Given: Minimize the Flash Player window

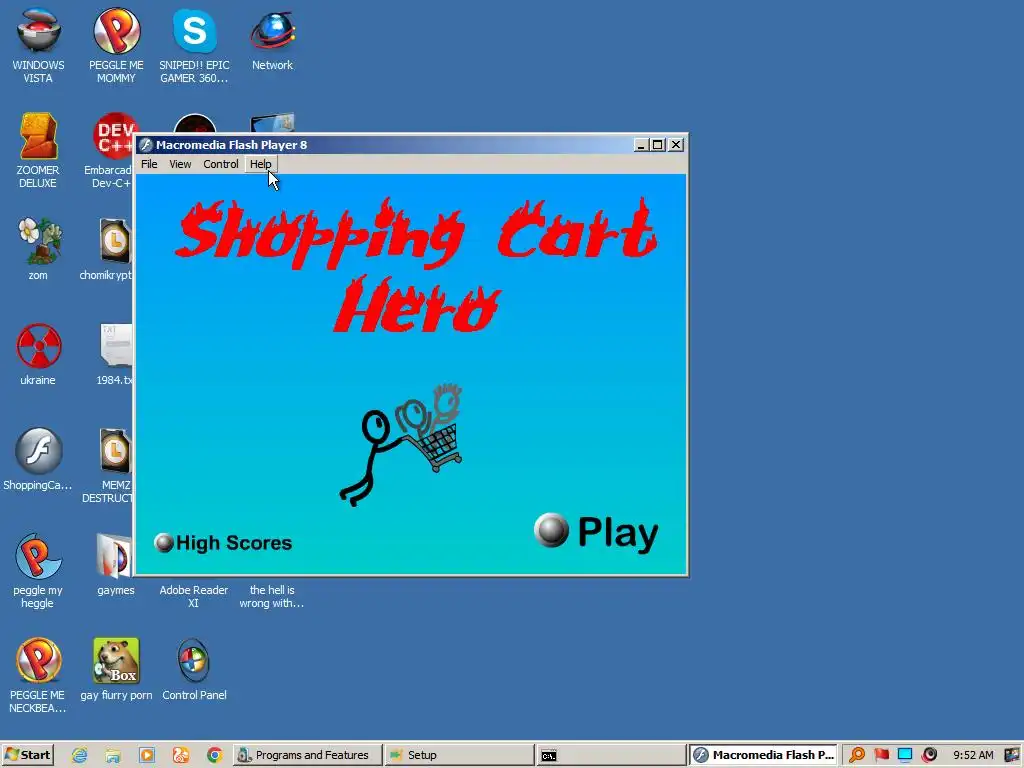Looking at the screenshot, I should coord(641,145).
